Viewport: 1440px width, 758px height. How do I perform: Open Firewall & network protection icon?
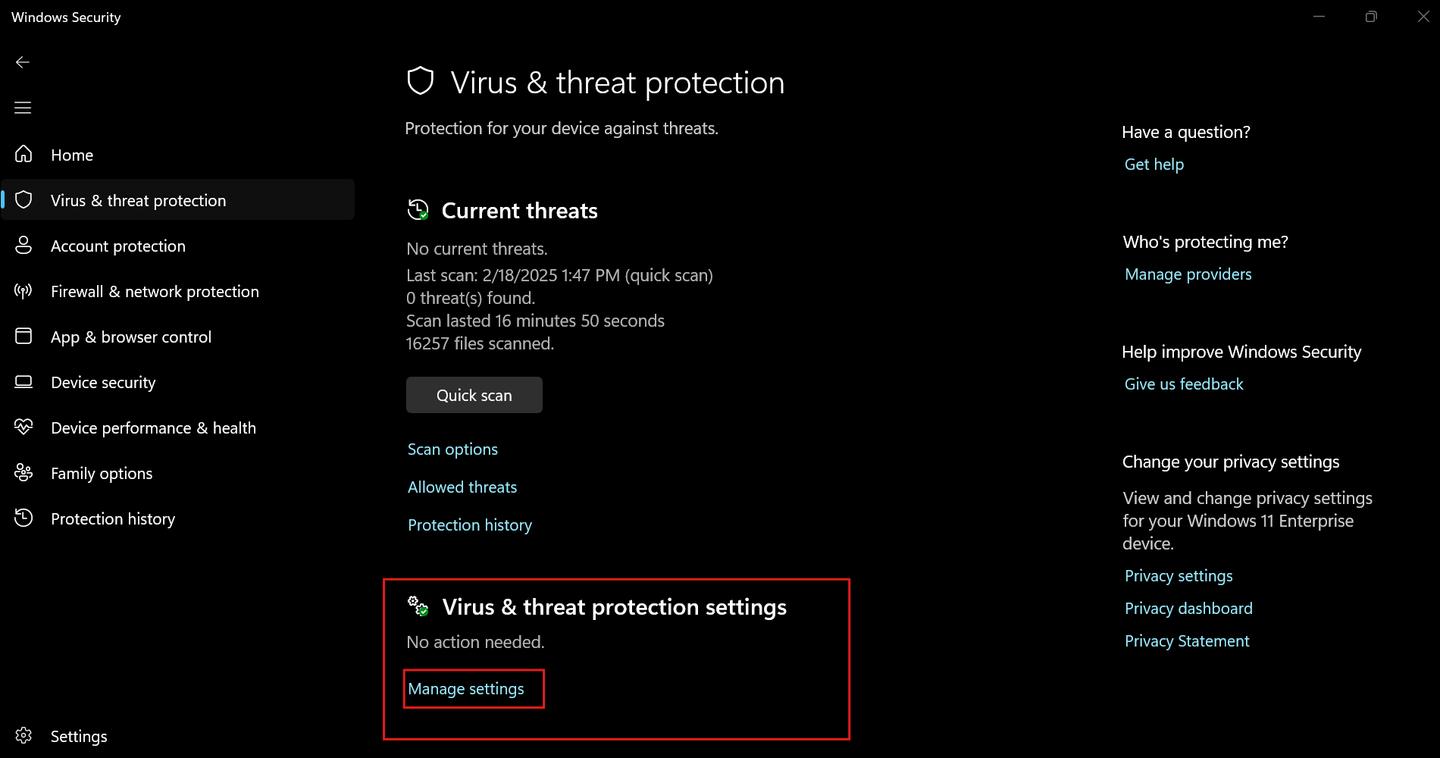[23, 291]
